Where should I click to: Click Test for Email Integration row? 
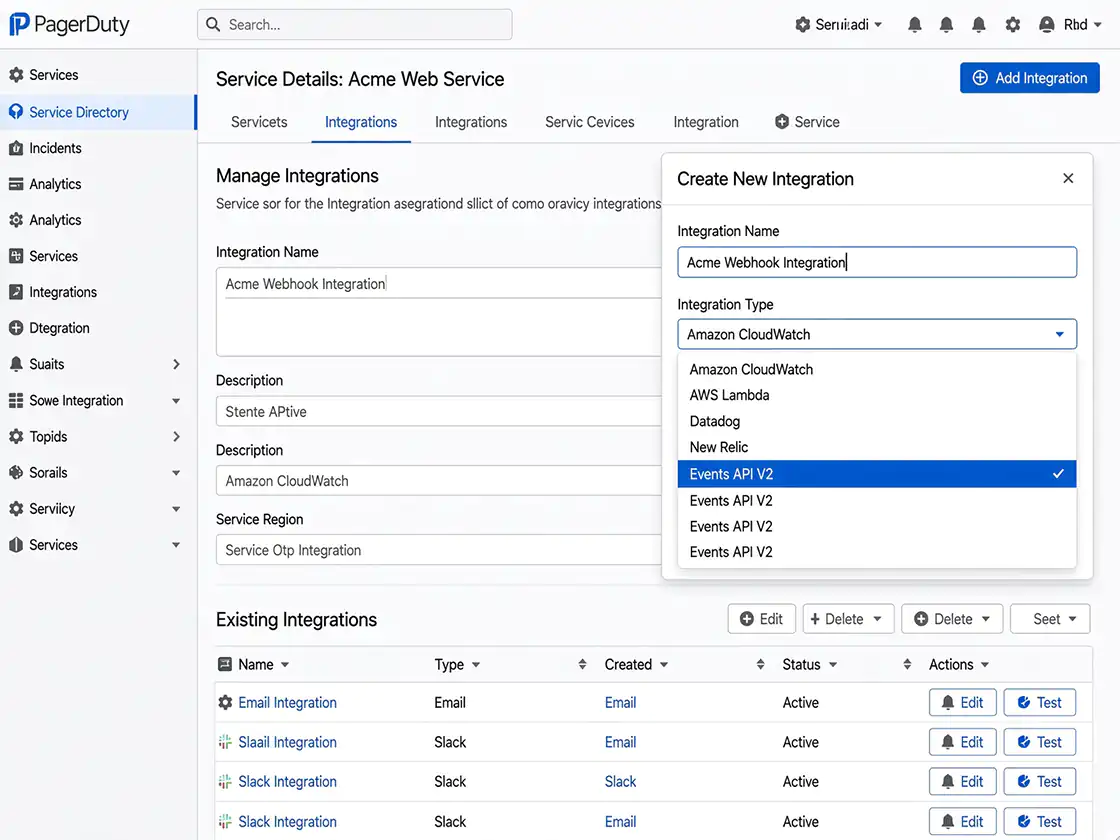[x=1039, y=702]
